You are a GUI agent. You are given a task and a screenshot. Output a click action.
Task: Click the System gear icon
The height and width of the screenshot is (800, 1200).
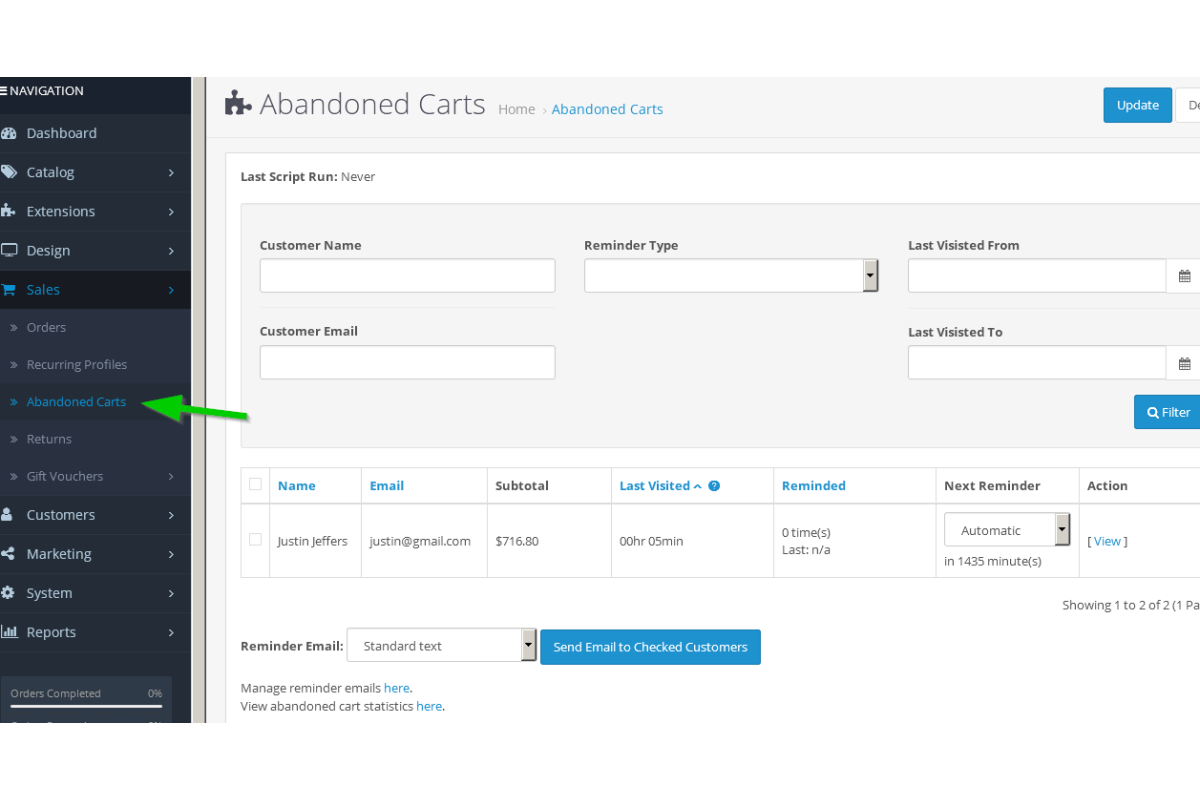point(9,593)
